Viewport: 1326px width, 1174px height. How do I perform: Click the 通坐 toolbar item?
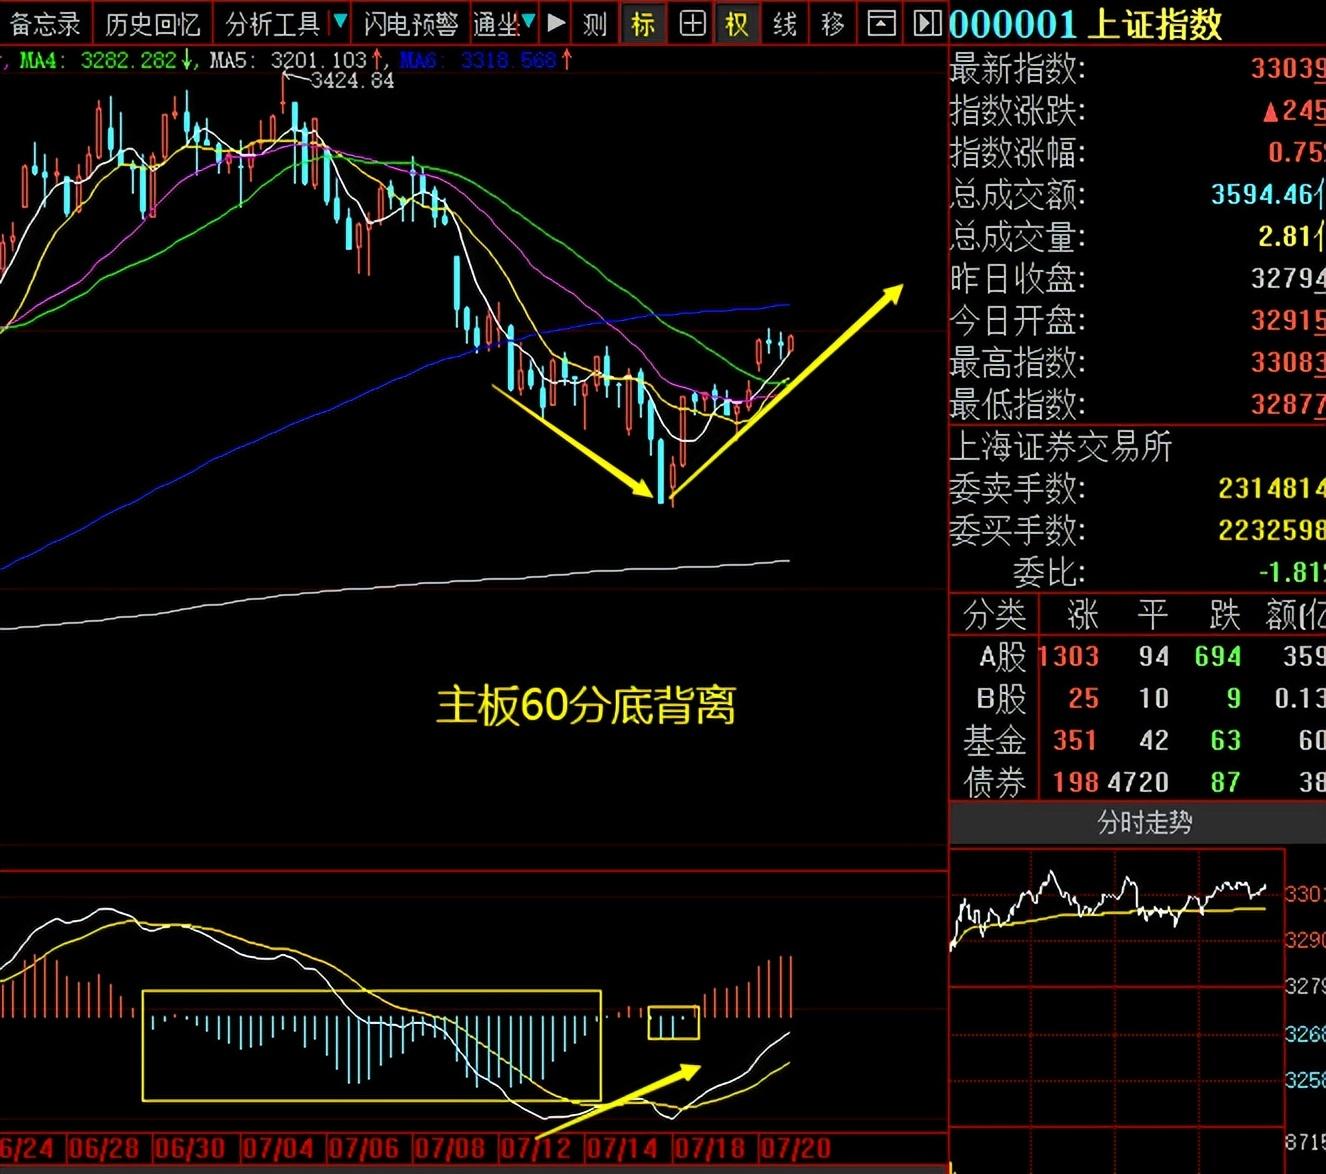point(496,23)
